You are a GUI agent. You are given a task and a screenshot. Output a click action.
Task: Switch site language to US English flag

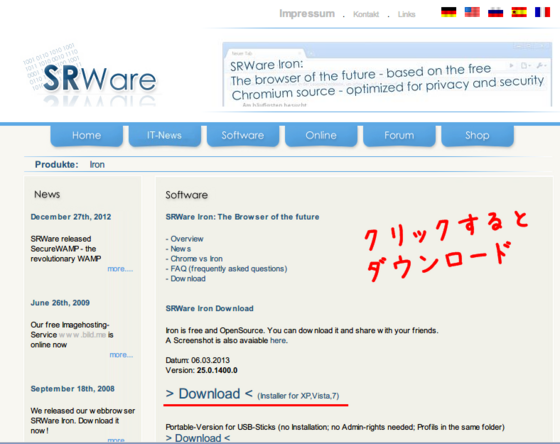tap(472, 12)
